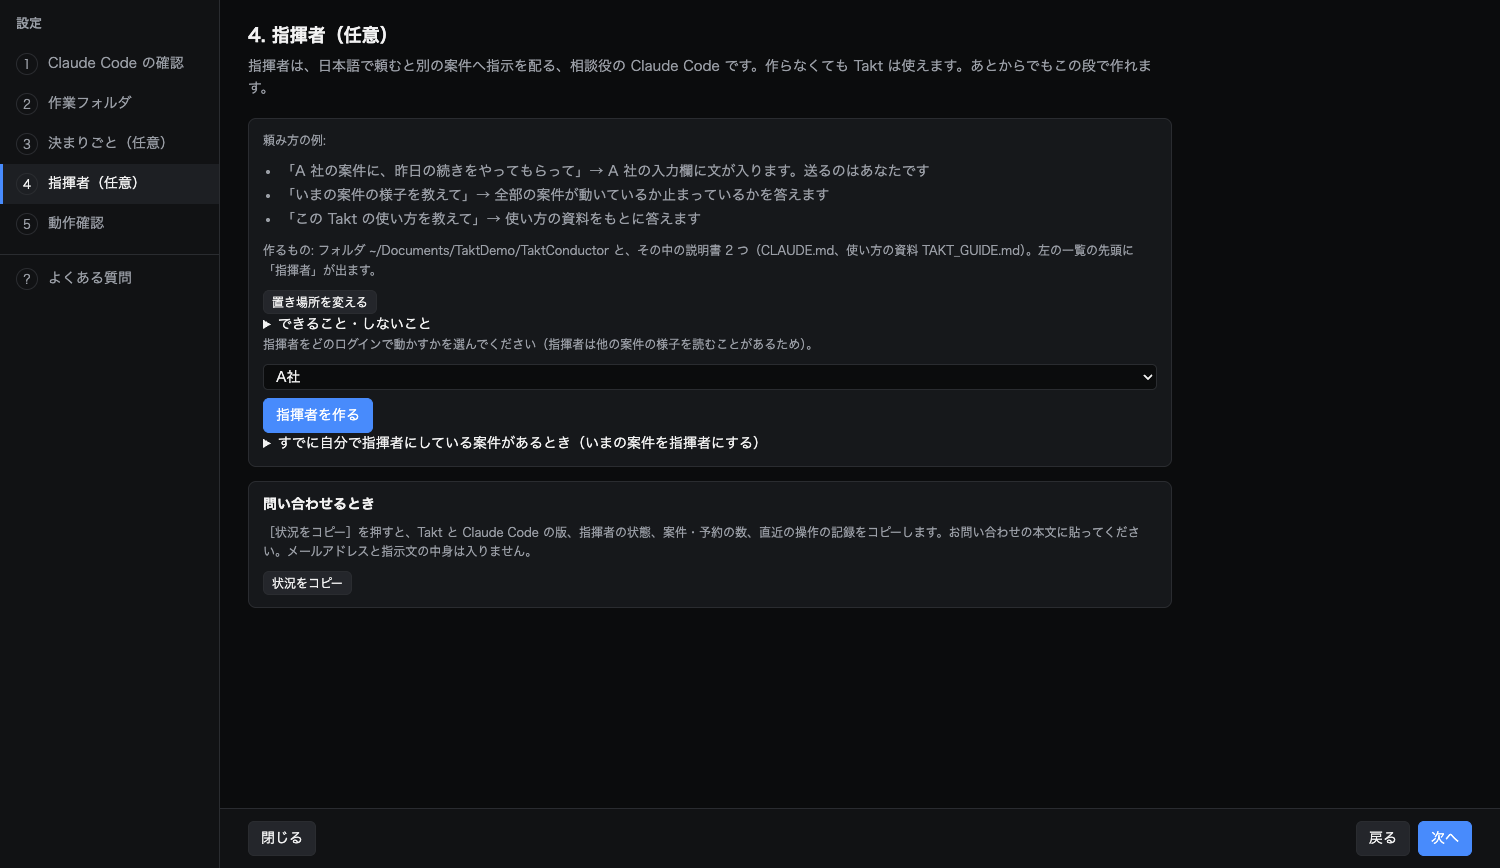Click 戻る button
1500x868 pixels.
pos(1383,838)
